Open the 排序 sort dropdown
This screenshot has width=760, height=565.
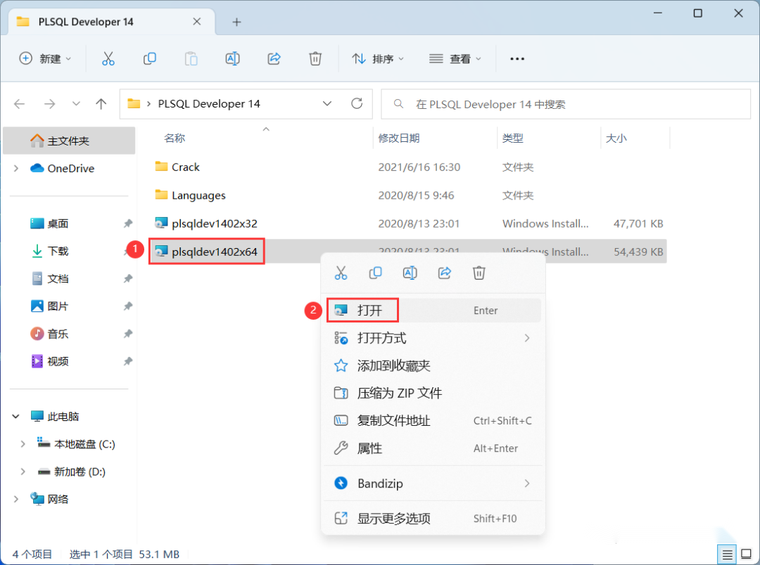pos(378,59)
